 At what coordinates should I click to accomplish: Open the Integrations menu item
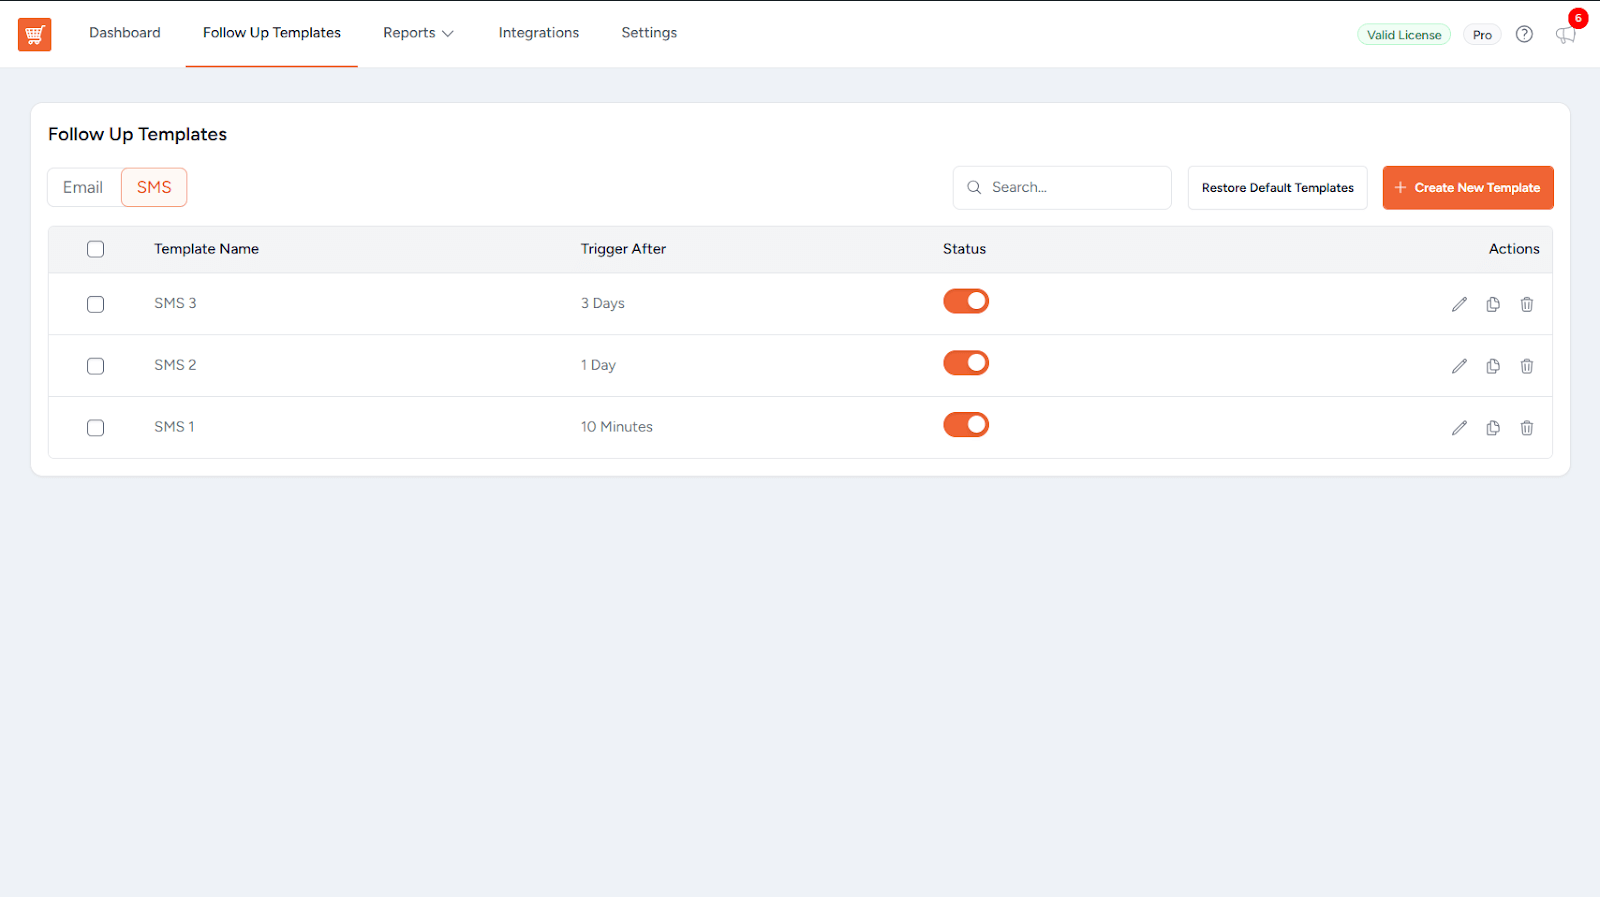click(x=538, y=33)
